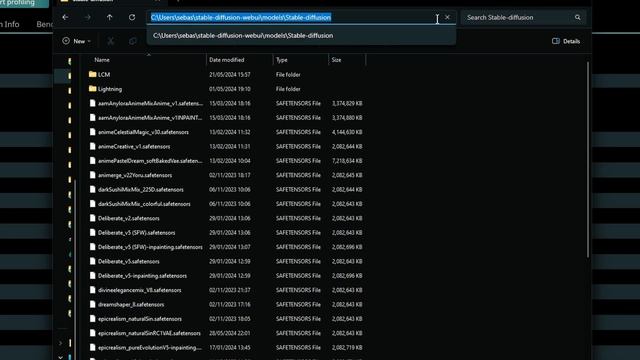The width and height of the screenshot is (640, 360).
Task: Sort by Date modified column
Action: (x=227, y=60)
